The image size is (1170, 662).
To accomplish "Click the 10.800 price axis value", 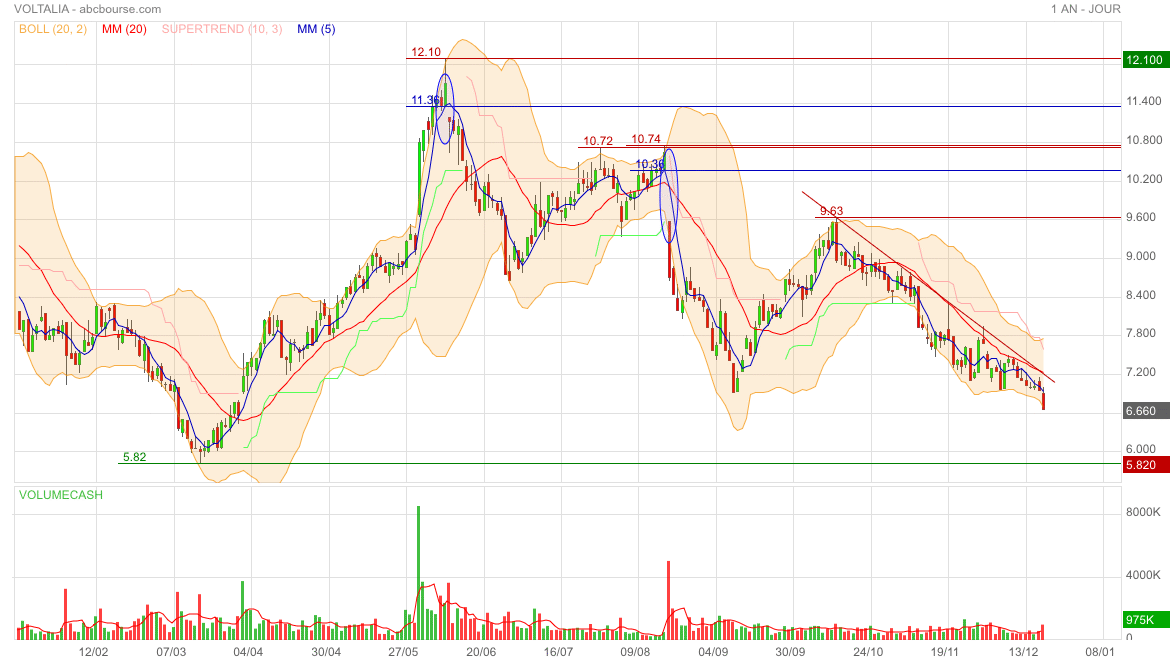I will pos(1144,140).
